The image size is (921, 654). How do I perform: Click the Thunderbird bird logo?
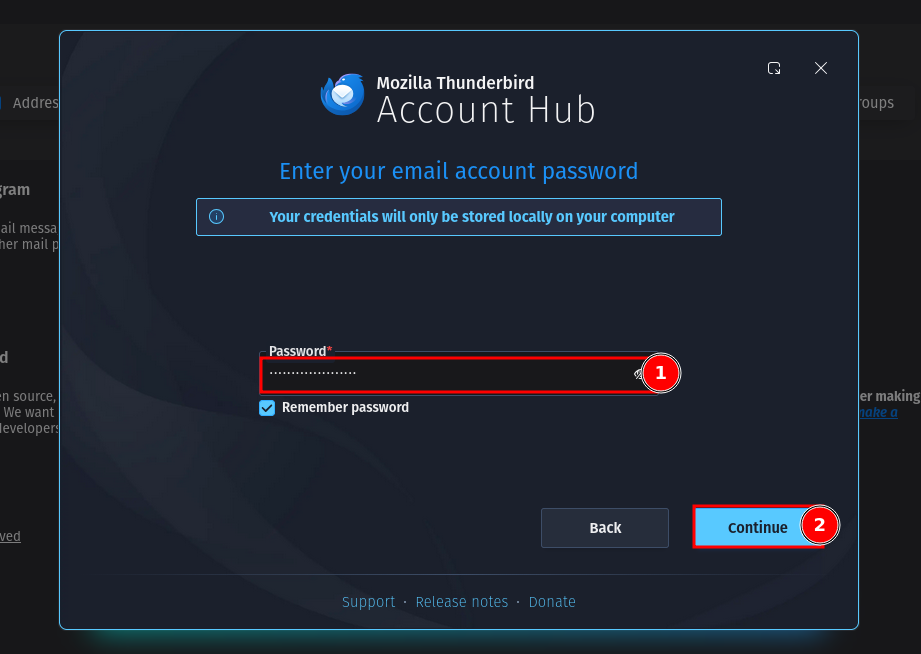pos(342,95)
